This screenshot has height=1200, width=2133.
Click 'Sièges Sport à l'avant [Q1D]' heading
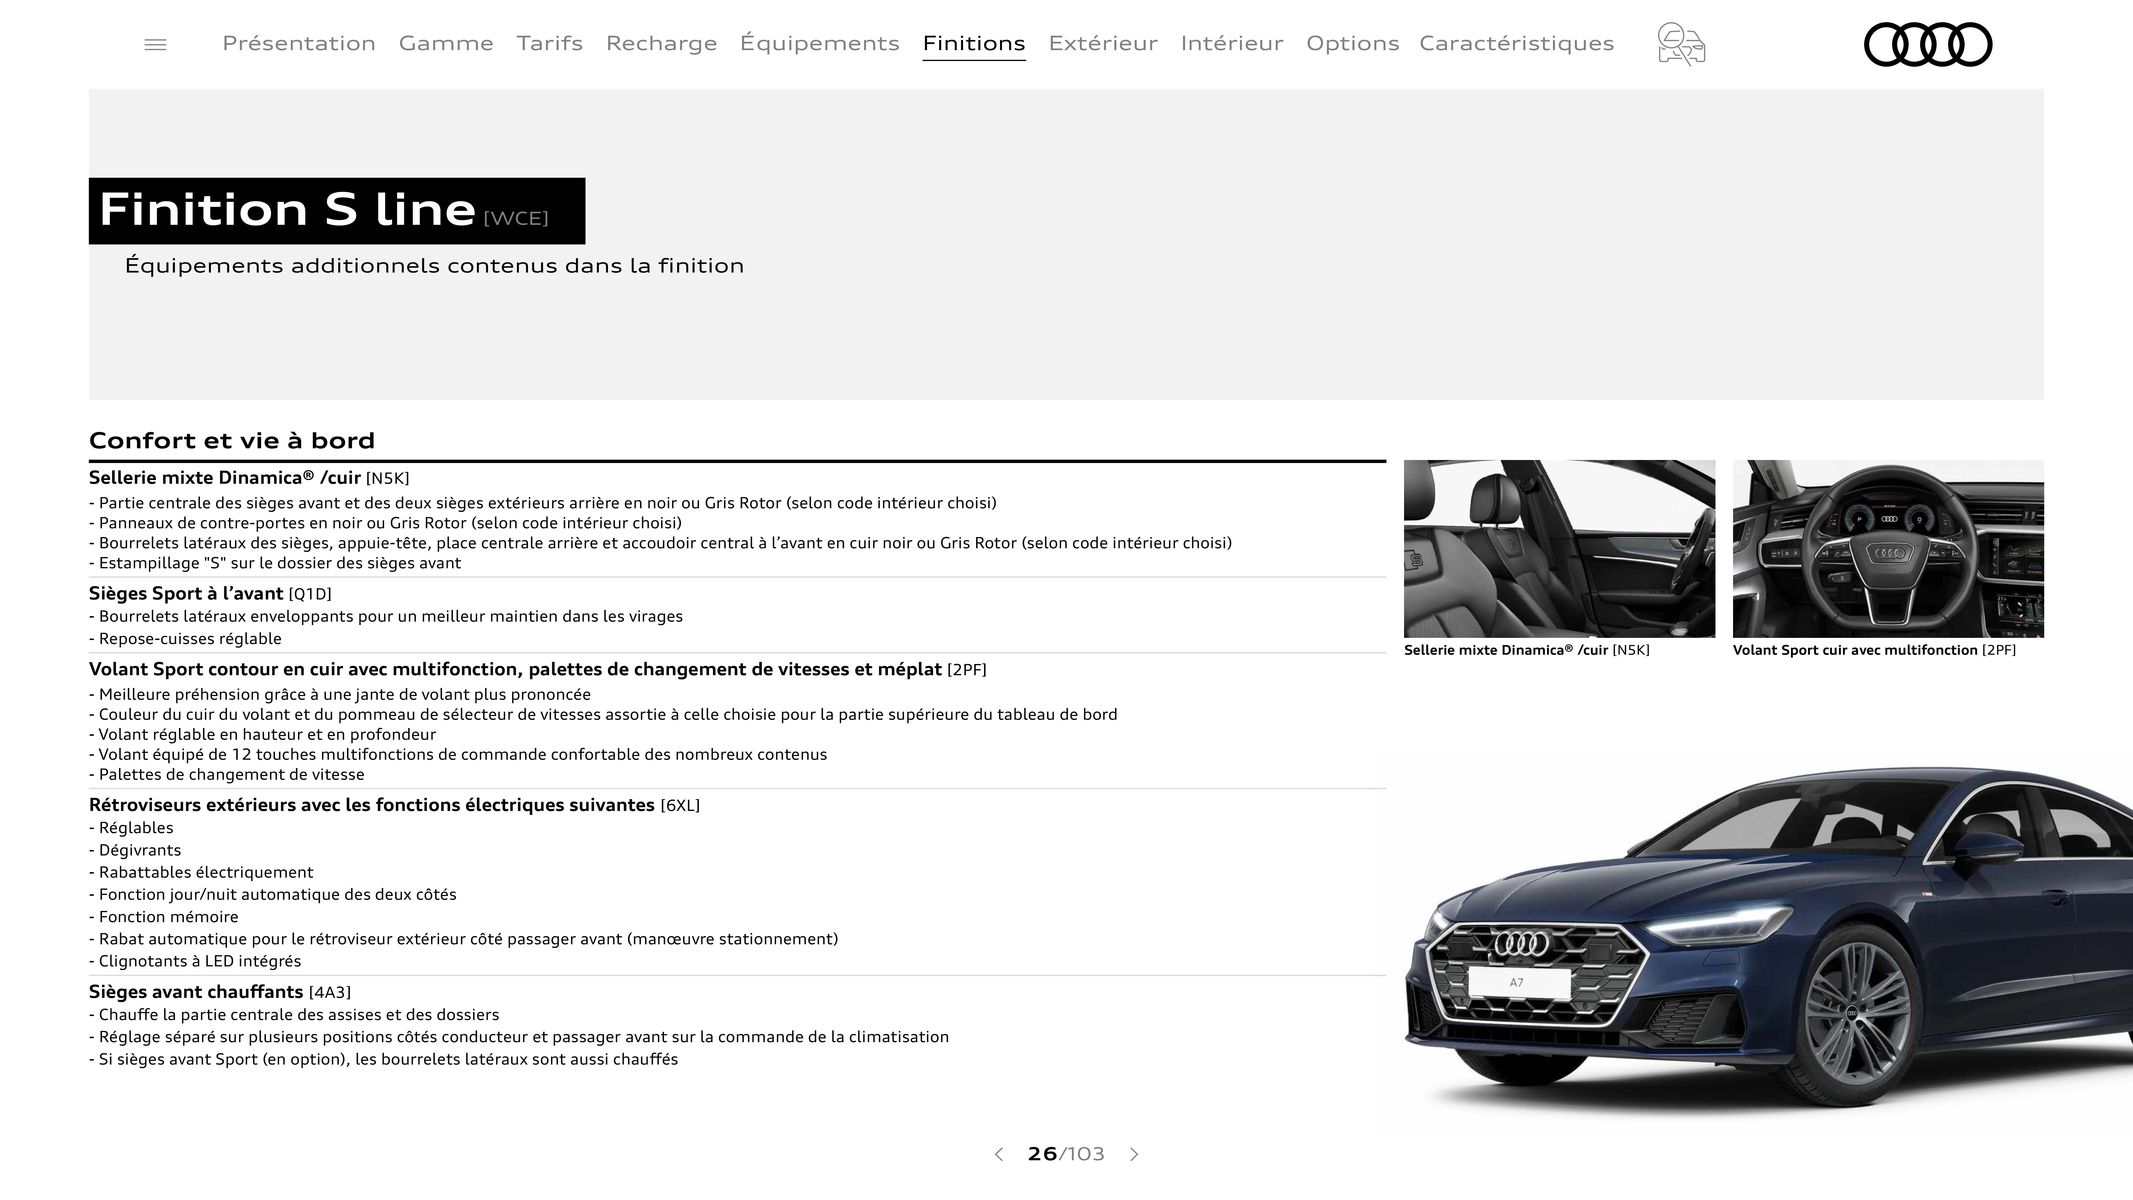click(210, 594)
